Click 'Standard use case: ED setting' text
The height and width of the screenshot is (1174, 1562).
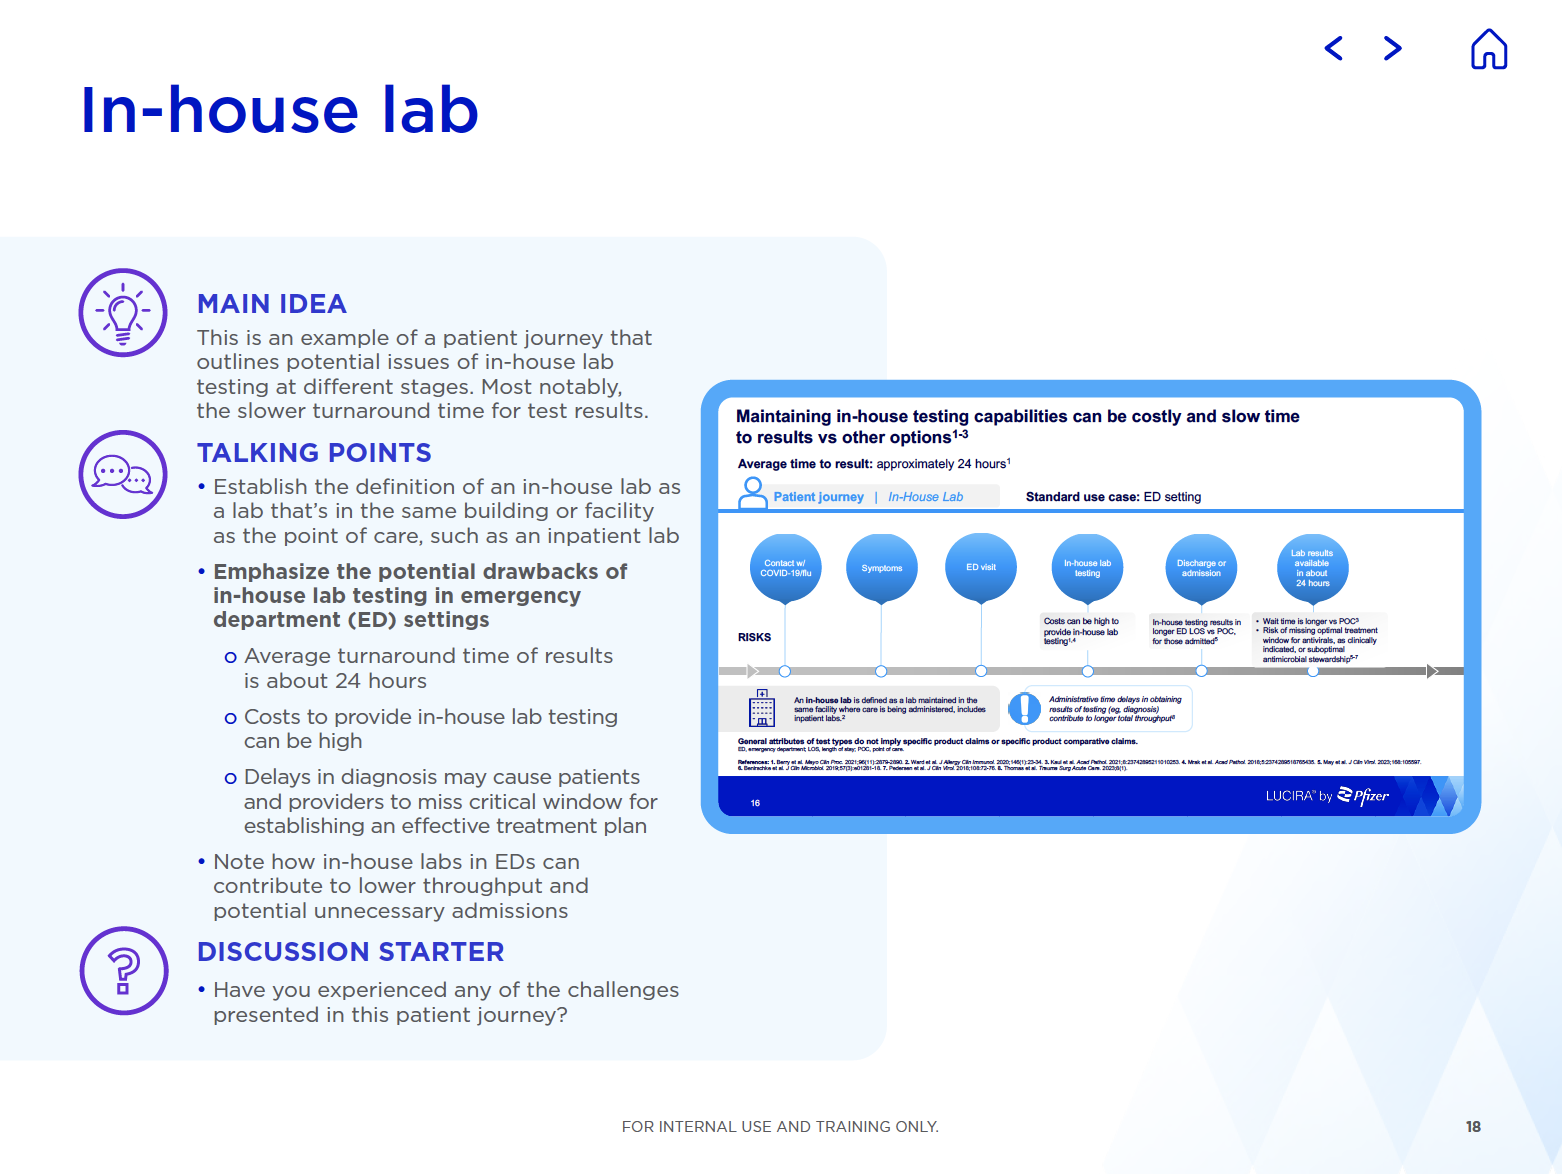pyautogui.click(x=1113, y=497)
